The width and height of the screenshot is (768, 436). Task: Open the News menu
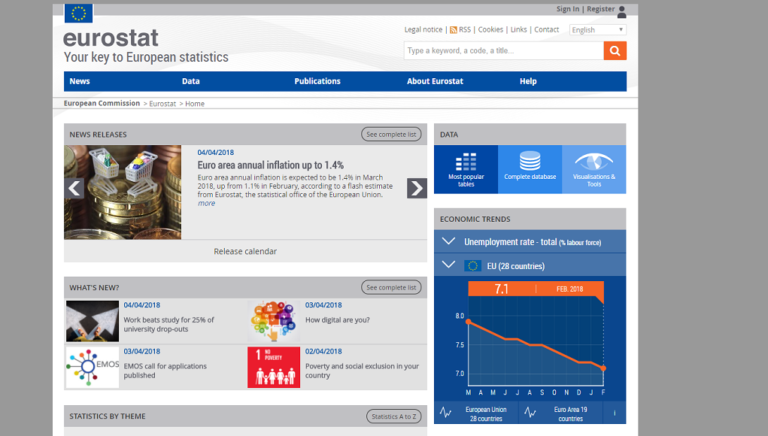point(79,81)
